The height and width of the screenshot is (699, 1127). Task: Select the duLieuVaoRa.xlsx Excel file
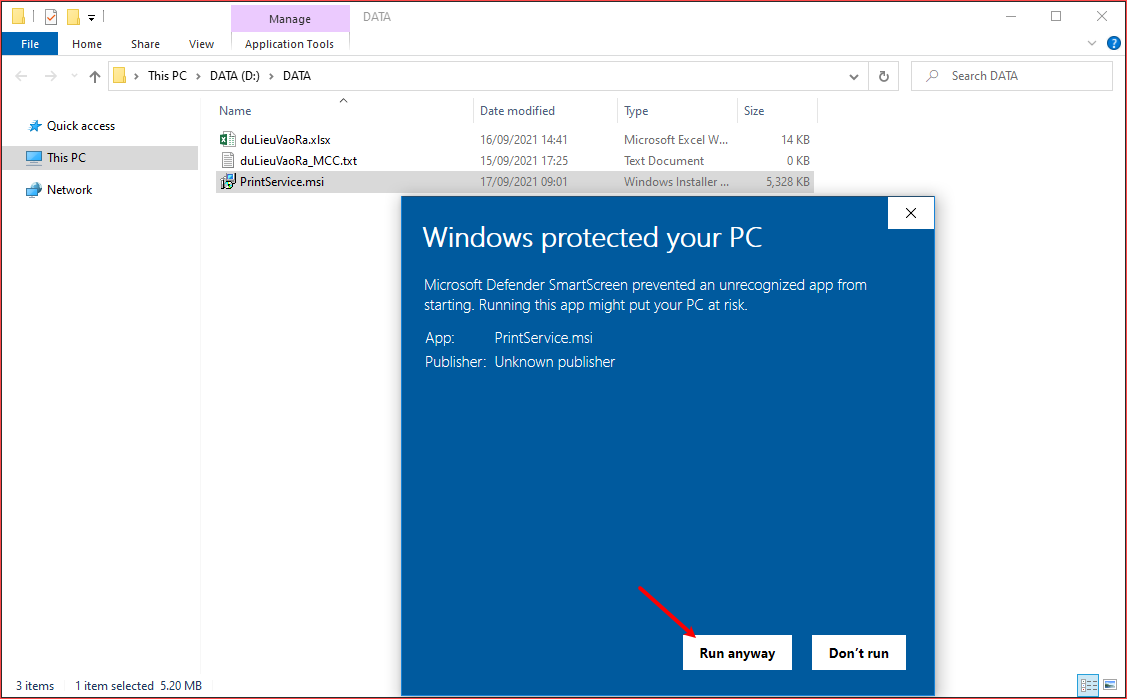coord(284,140)
